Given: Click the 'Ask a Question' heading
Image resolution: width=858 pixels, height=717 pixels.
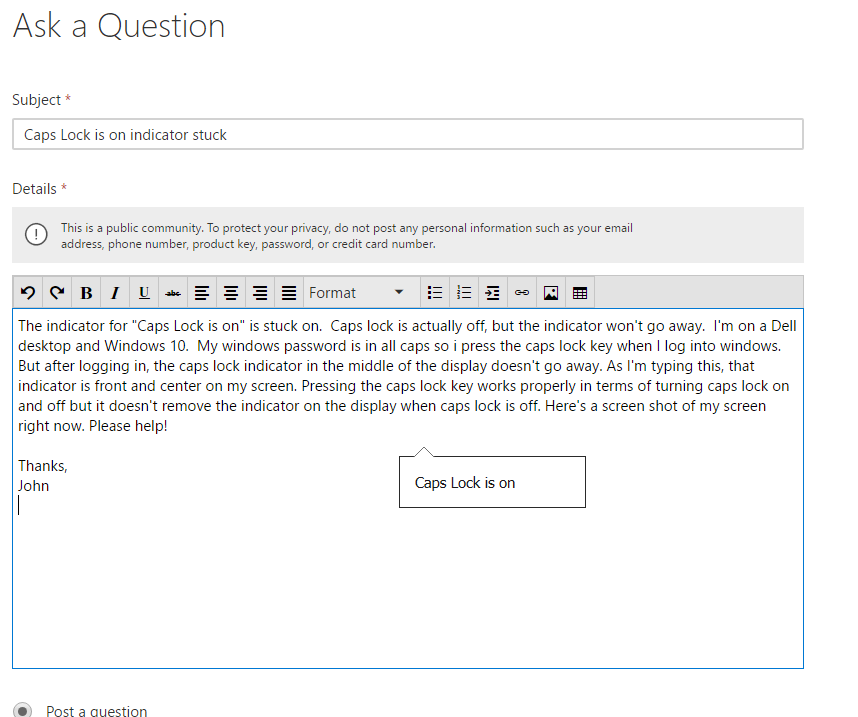Looking at the screenshot, I should pos(119,26).
